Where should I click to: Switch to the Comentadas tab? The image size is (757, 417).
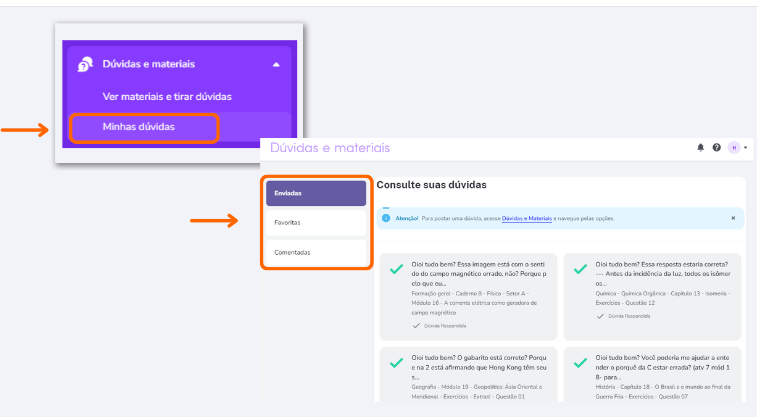[316, 252]
